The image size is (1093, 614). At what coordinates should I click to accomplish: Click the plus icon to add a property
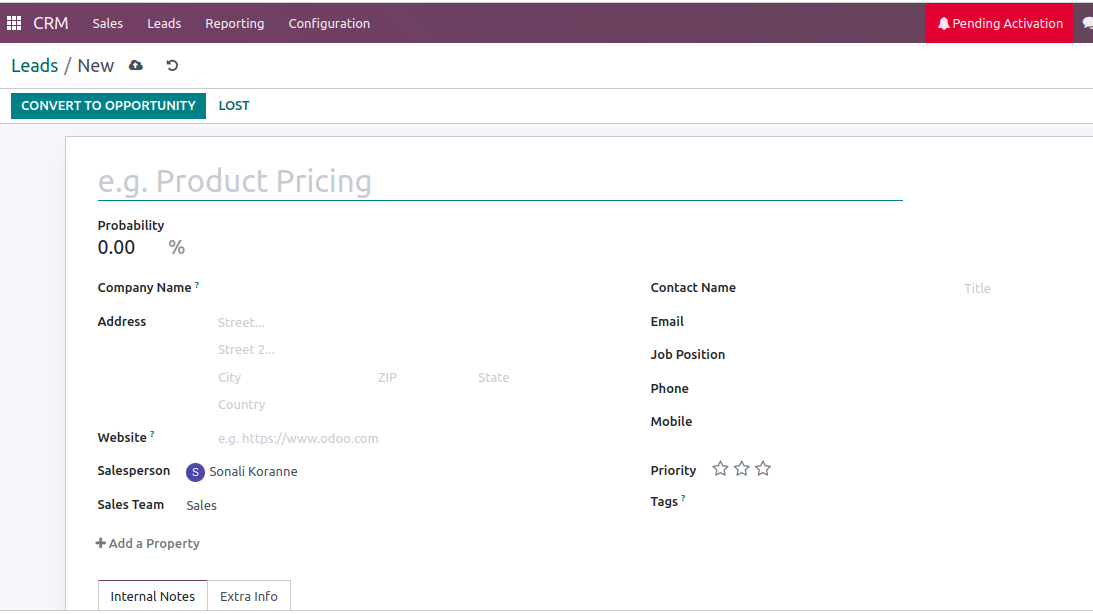click(x=100, y=543)
